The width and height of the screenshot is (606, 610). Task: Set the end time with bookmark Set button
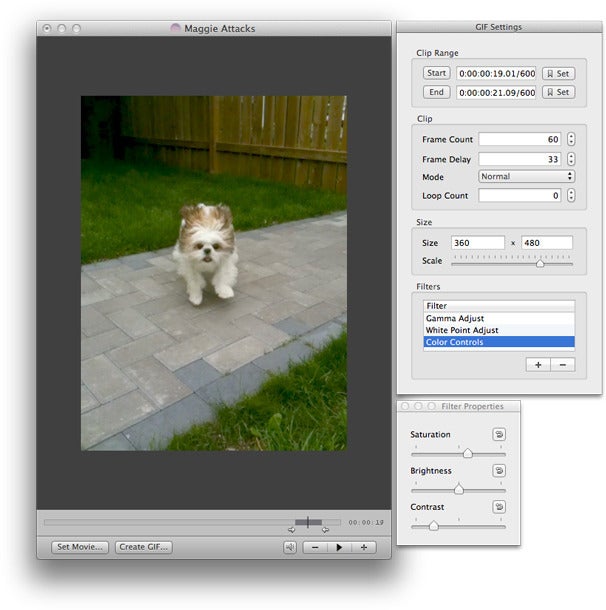(x=559, y=92)
